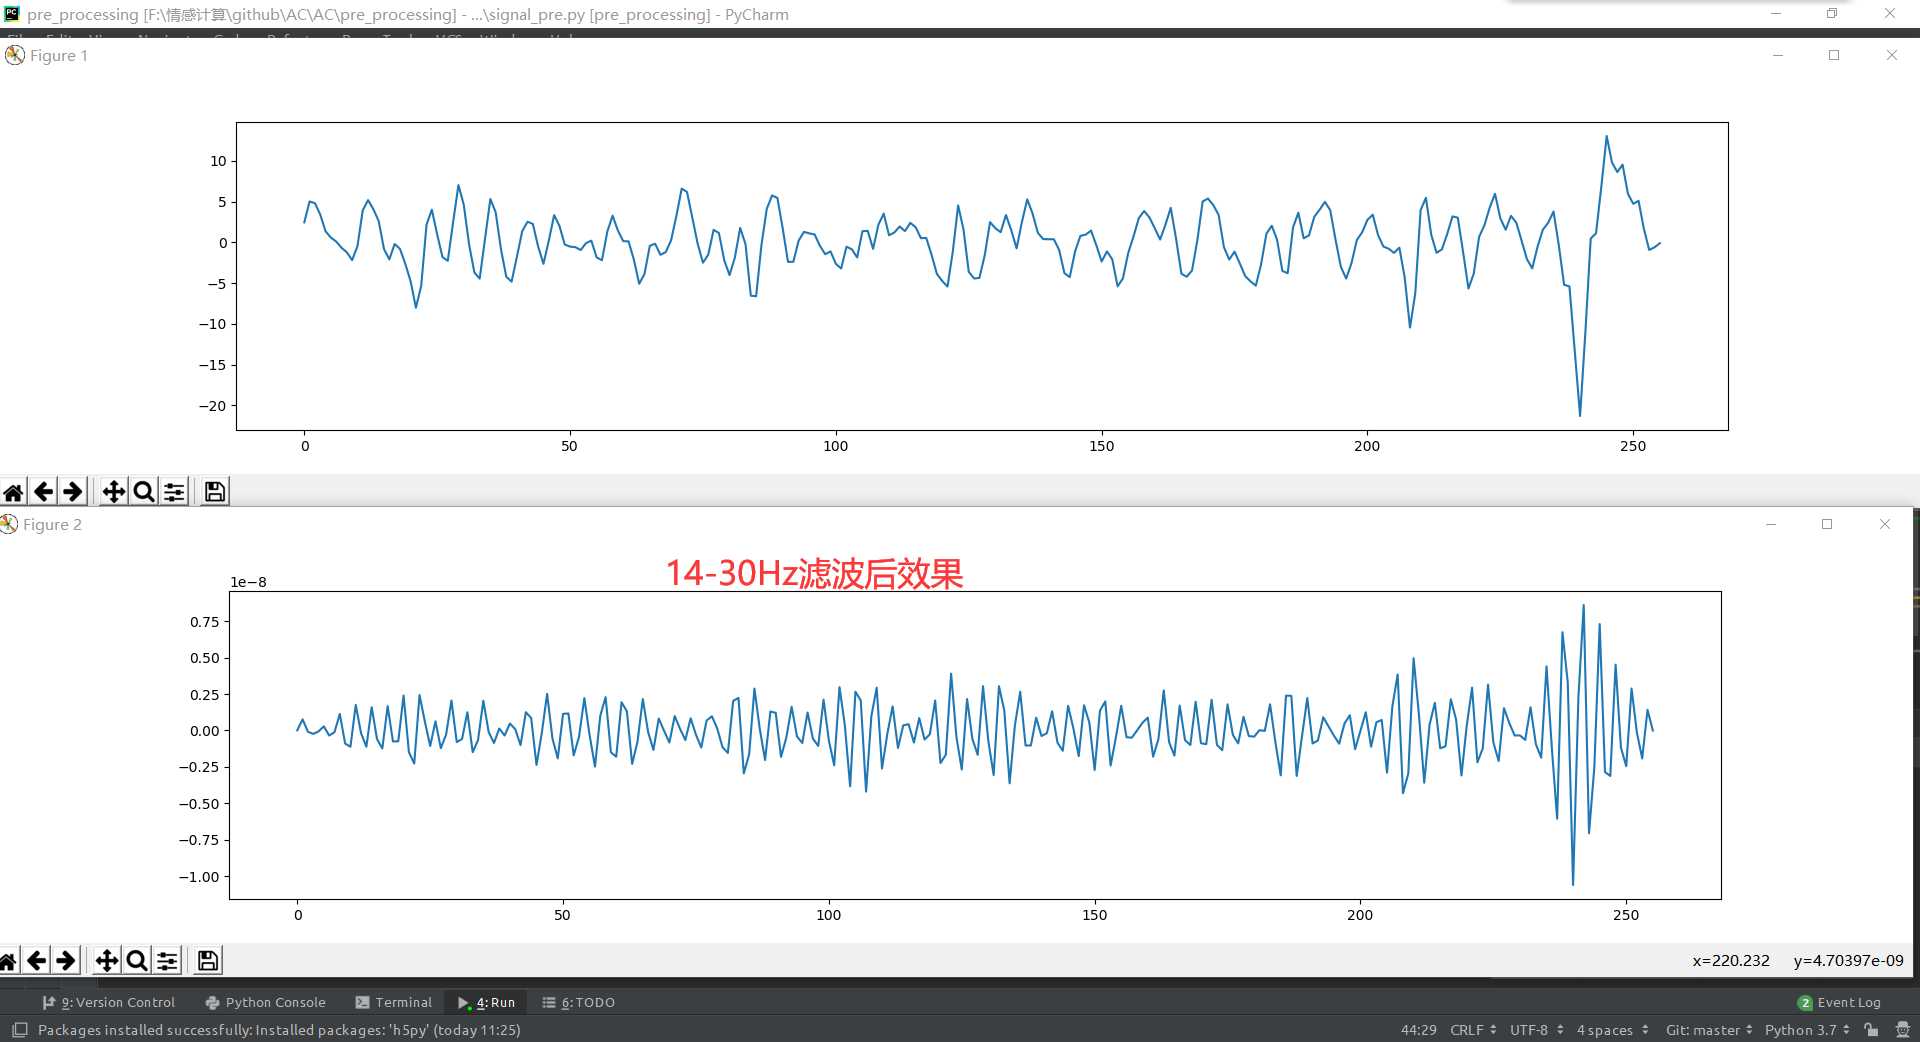Click the packages installed successfully message
The height and width of the screenshot is (1042, 1920).
point(279,1030)
